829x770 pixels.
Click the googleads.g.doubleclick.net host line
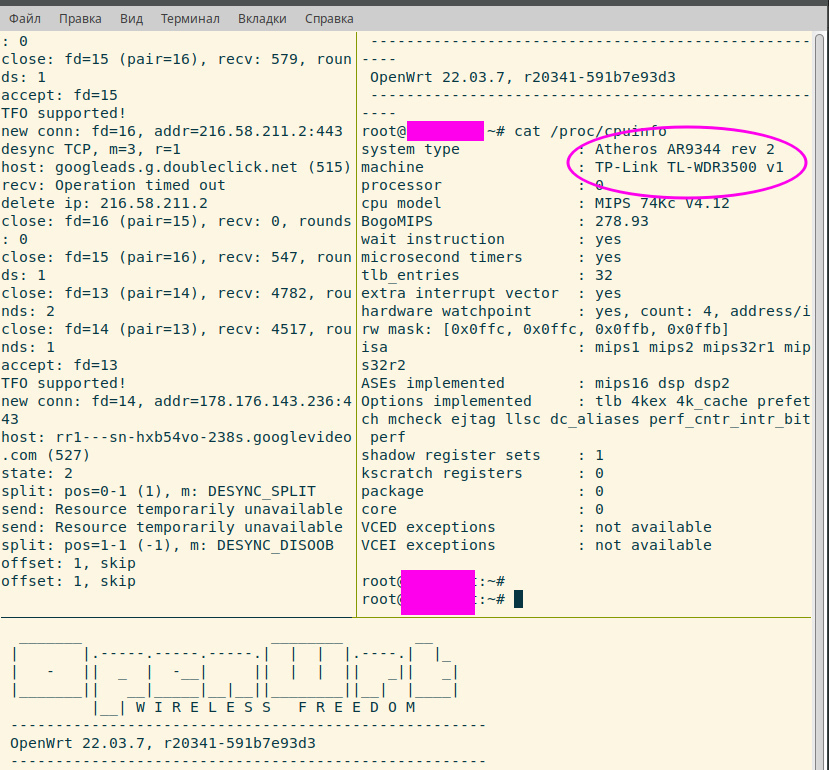[x=172, y=167]
